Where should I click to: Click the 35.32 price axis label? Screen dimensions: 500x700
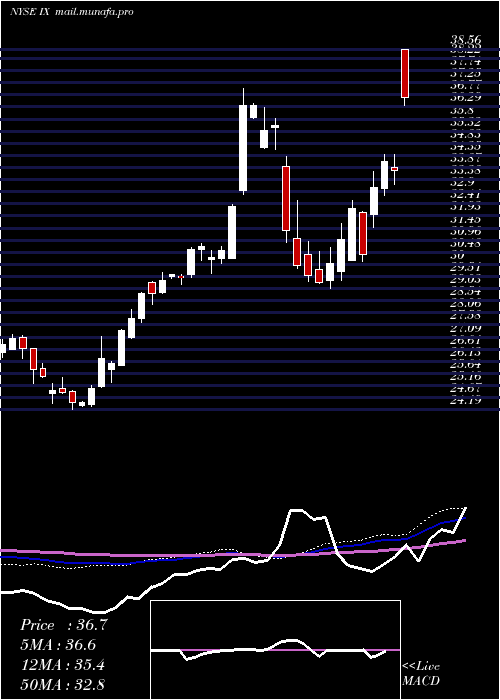coord(465,122)
